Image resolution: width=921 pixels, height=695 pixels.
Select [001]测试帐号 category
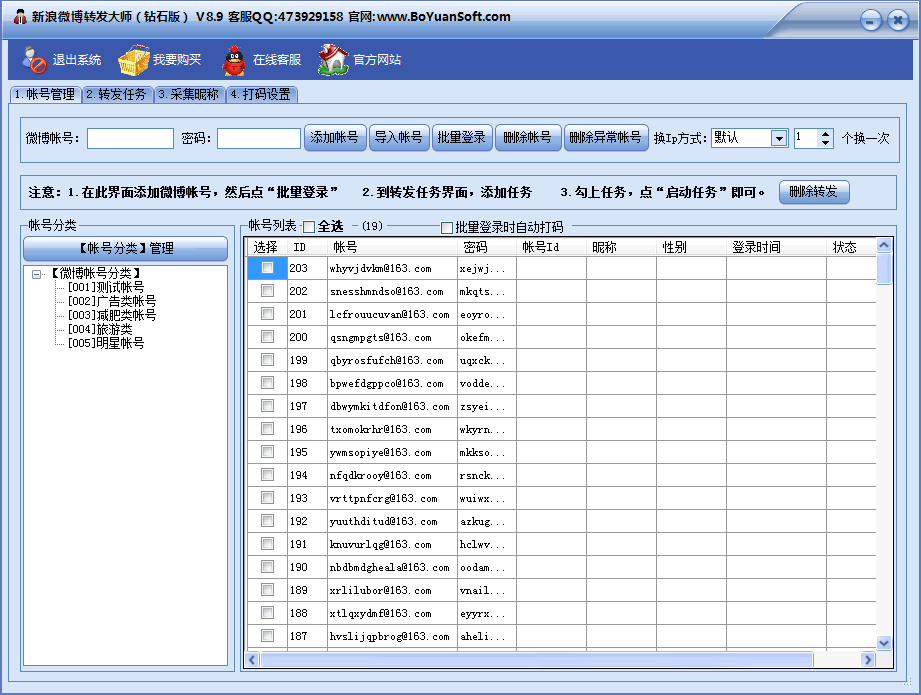tap(106, 287)
